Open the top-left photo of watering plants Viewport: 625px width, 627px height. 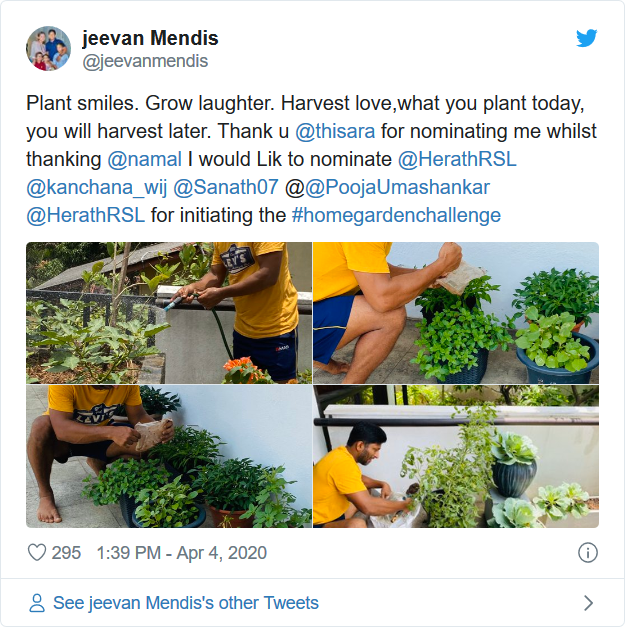(x=169, y=313)
